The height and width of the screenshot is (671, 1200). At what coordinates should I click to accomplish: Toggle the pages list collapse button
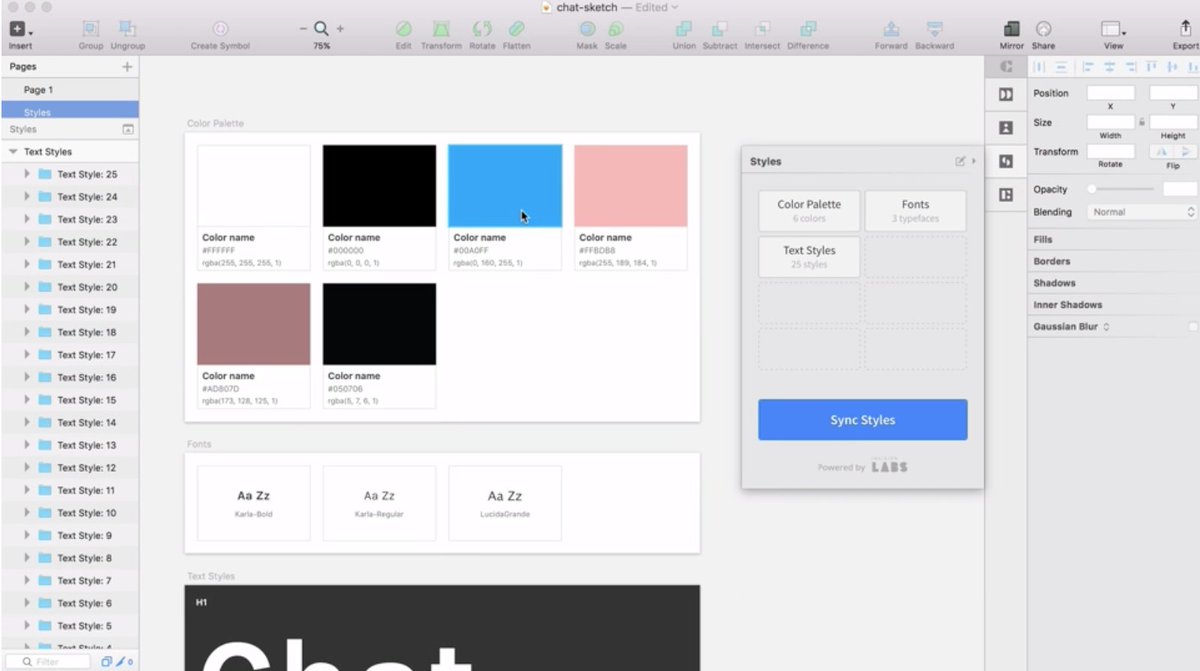tap(127, 130)
